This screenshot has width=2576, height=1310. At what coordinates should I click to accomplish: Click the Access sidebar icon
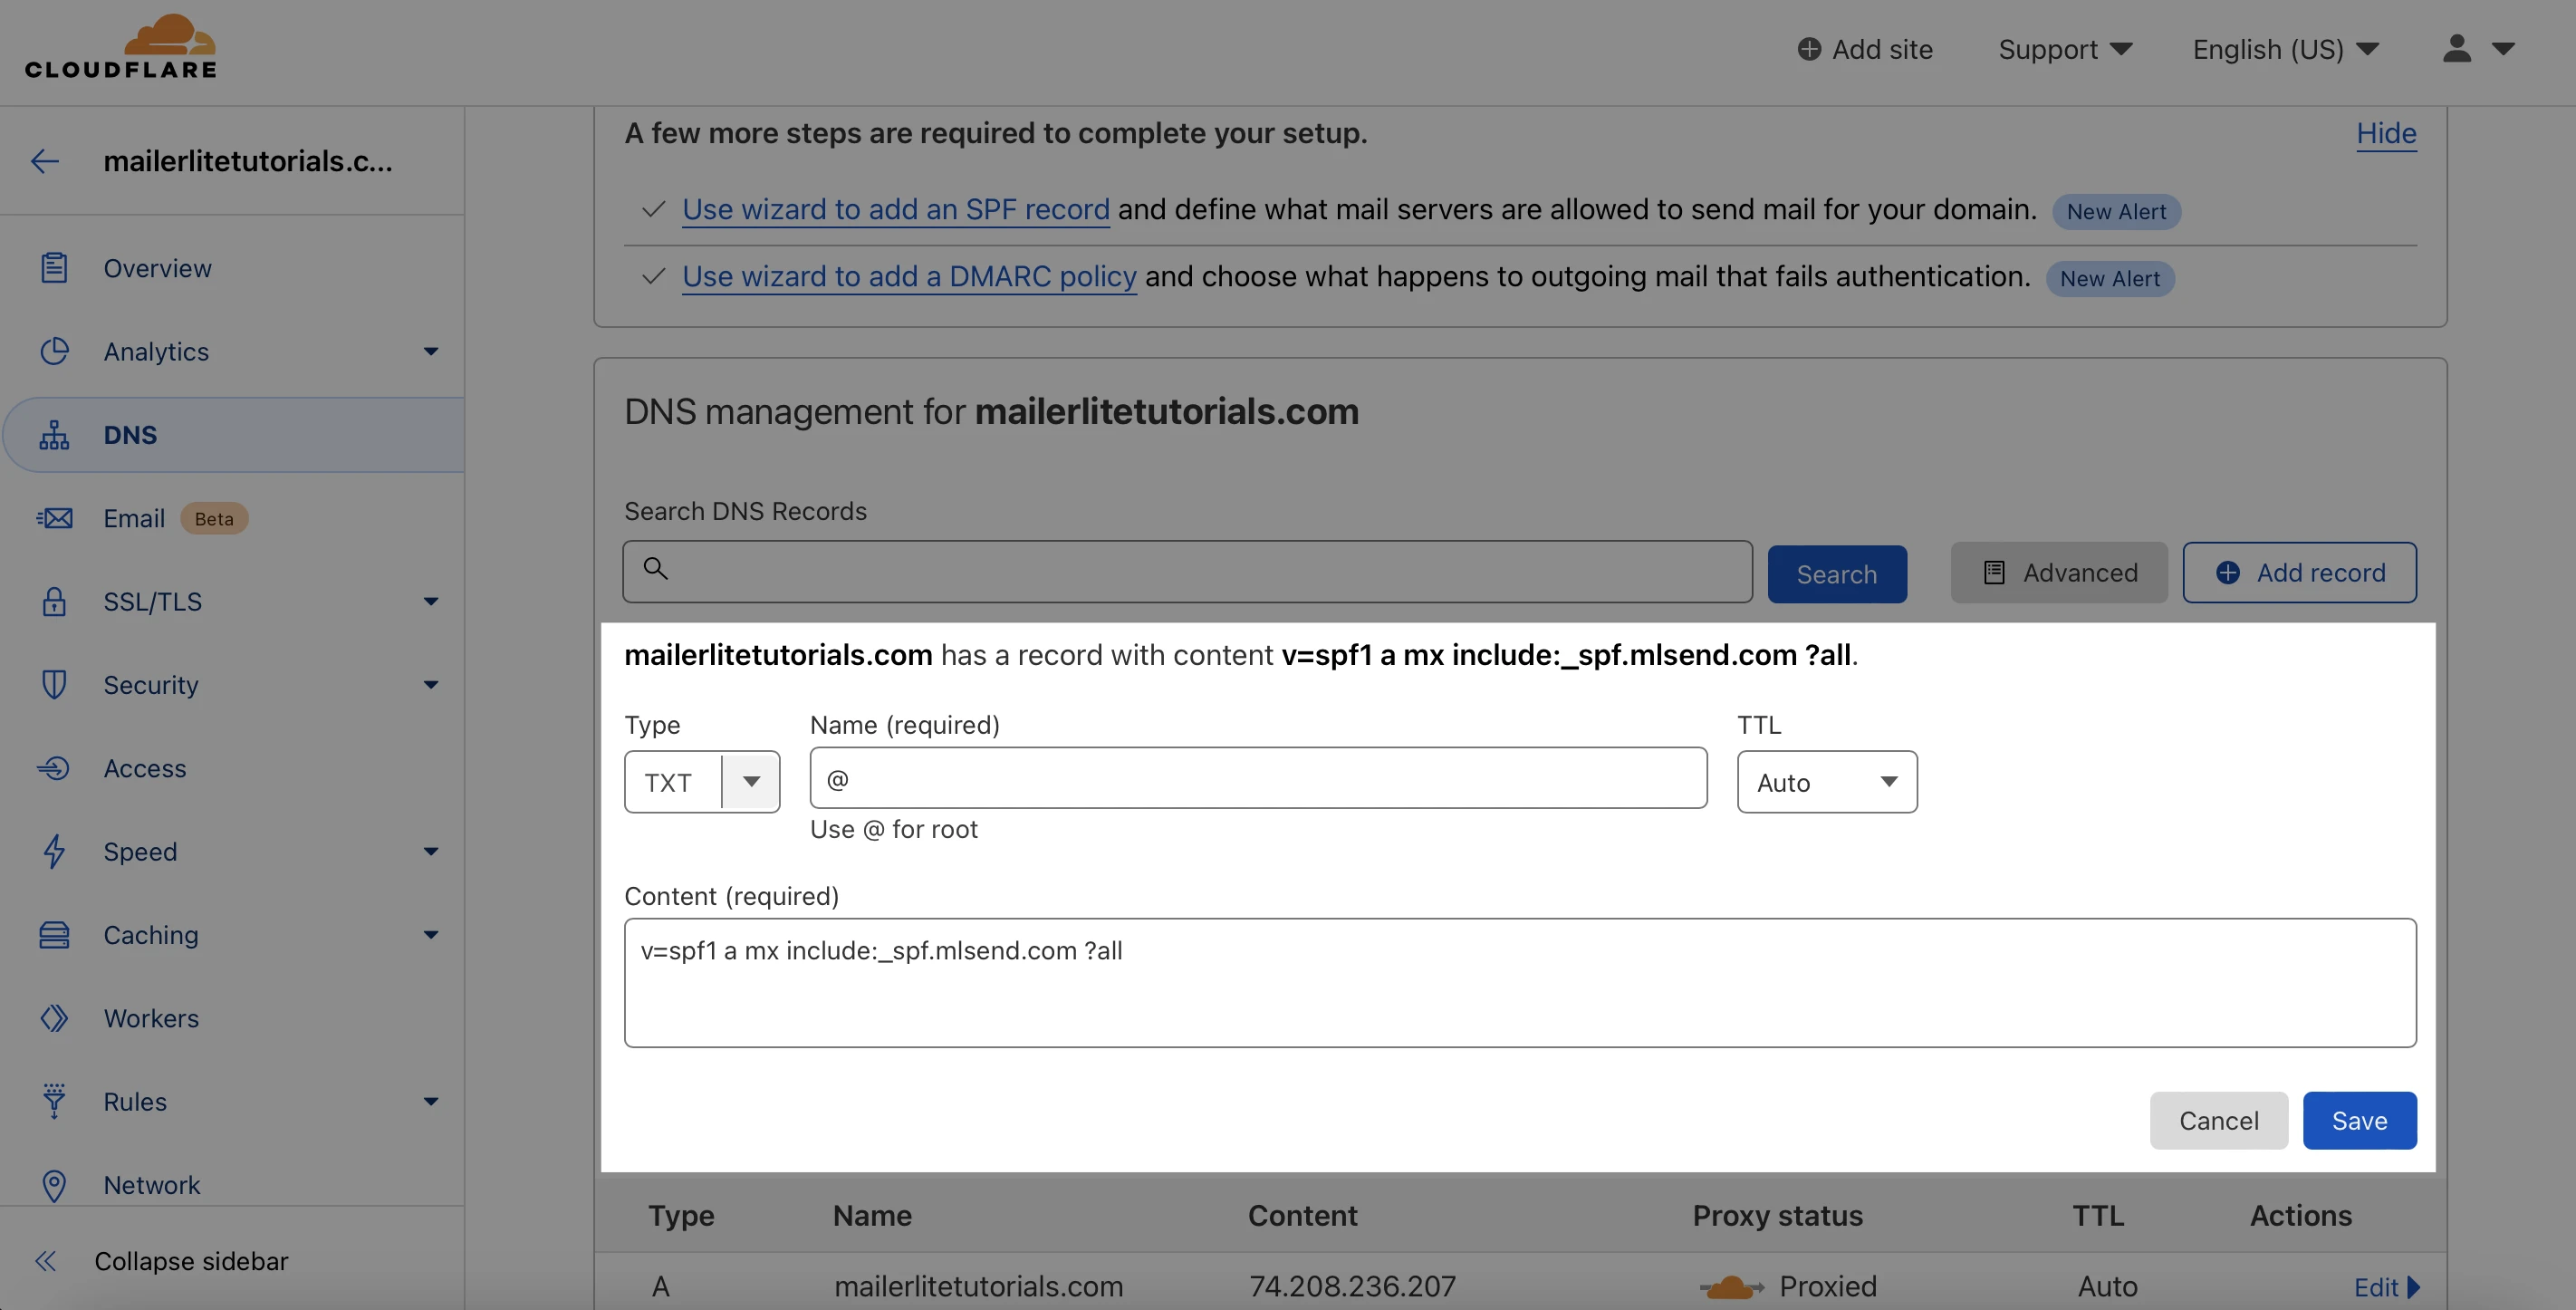(54, 768)
